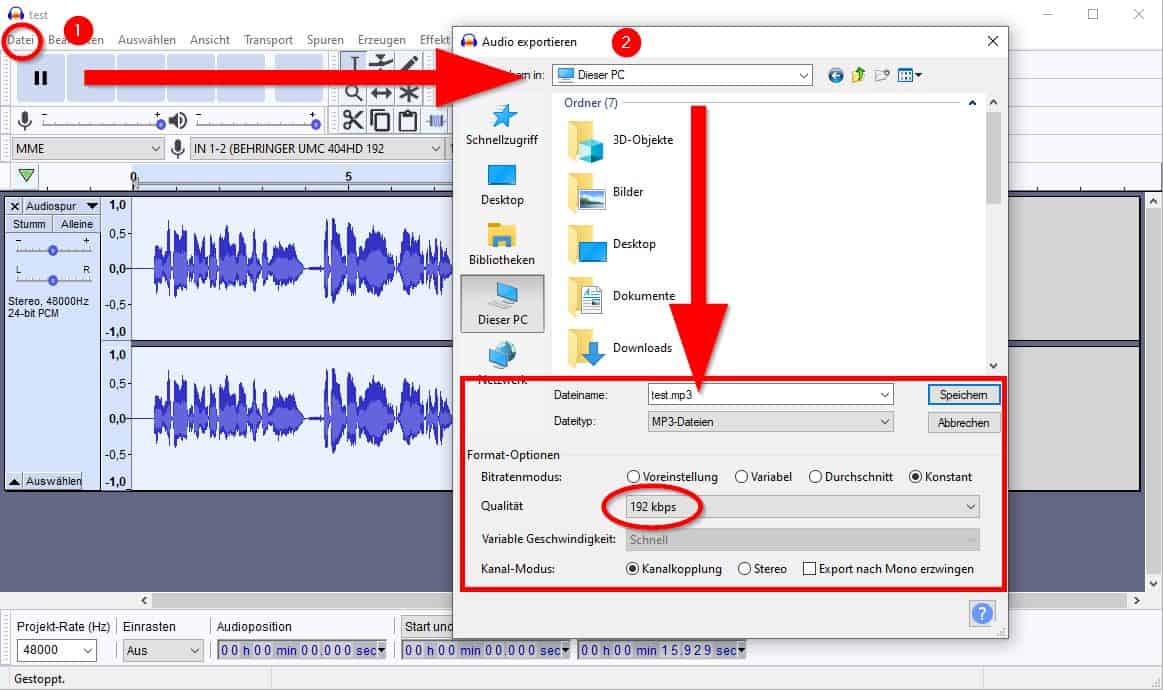Click the Paste clipboard toolbar icon
Image resolution: width=1163 pixels, height=690 pixels.
(408, 119)
